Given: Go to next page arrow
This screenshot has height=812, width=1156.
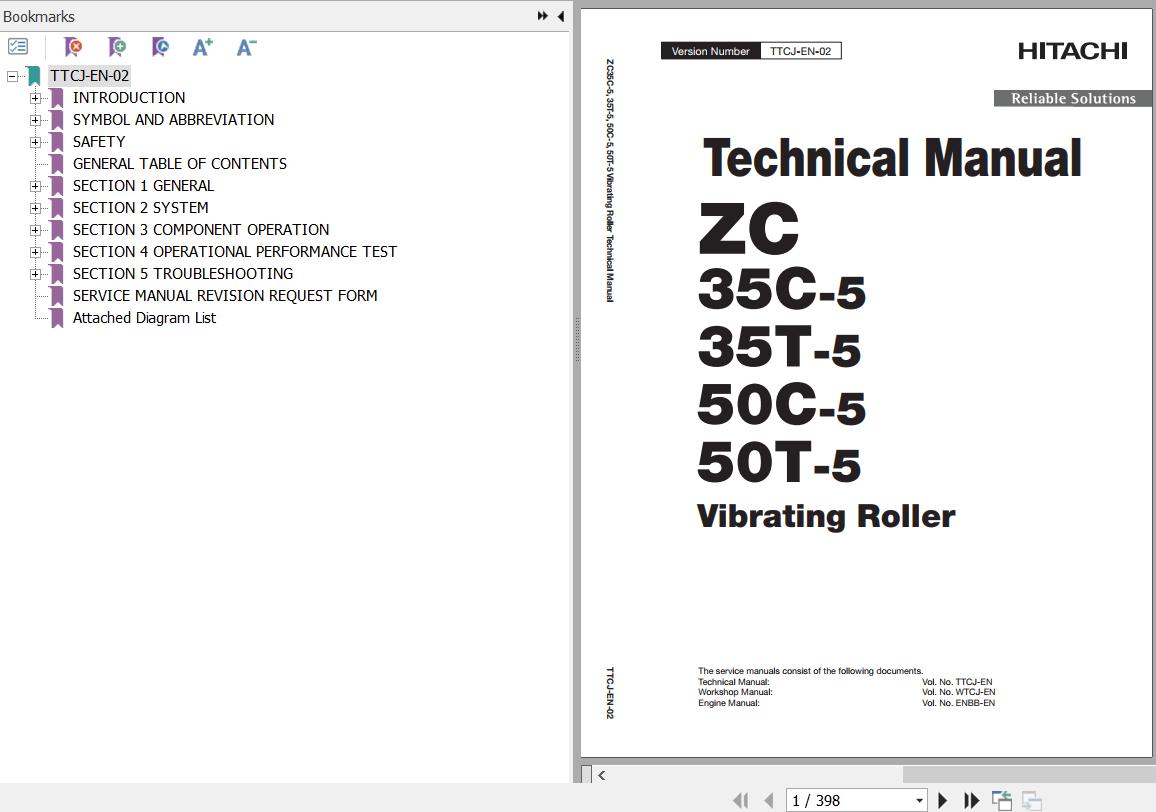Looking at the screenshot, I should [x=942, y=800].
